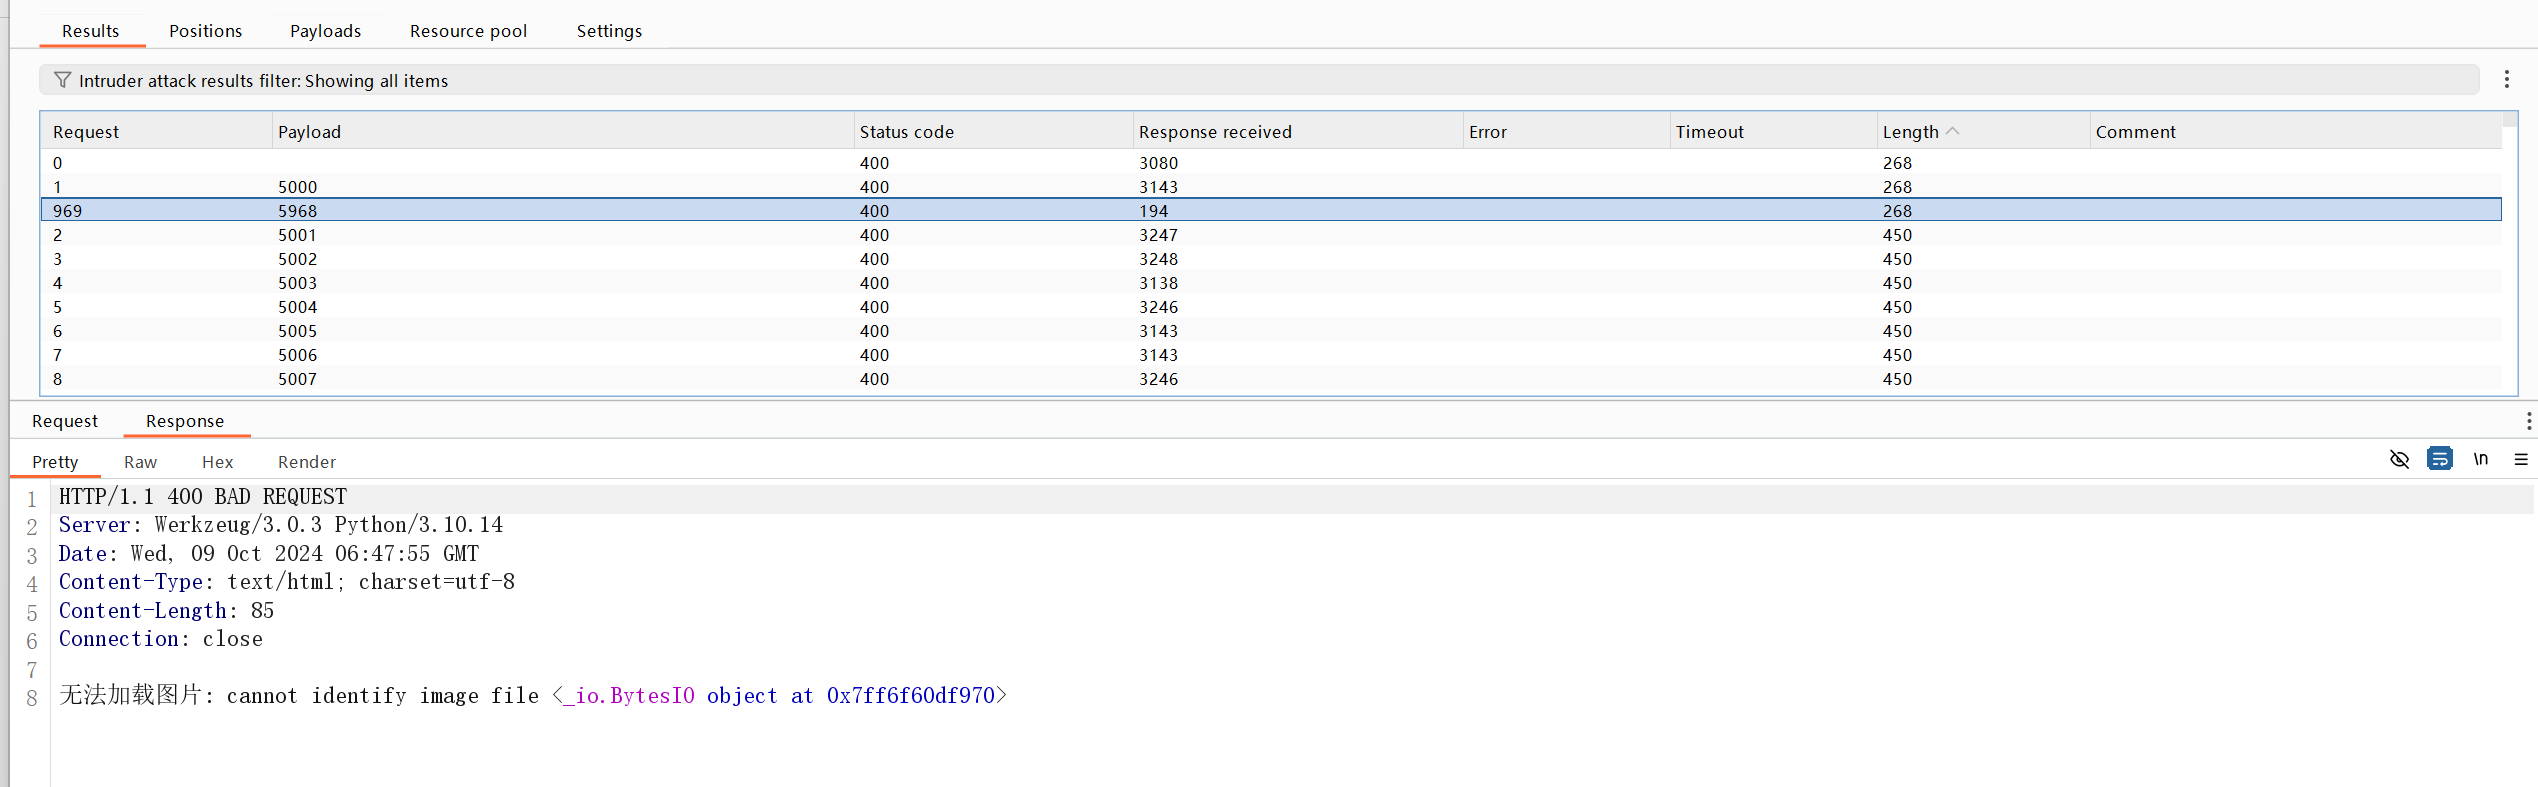Viewport: 2538px width, 787px height.
Task: Switch response view to Raw
Action: click(140, 462)
